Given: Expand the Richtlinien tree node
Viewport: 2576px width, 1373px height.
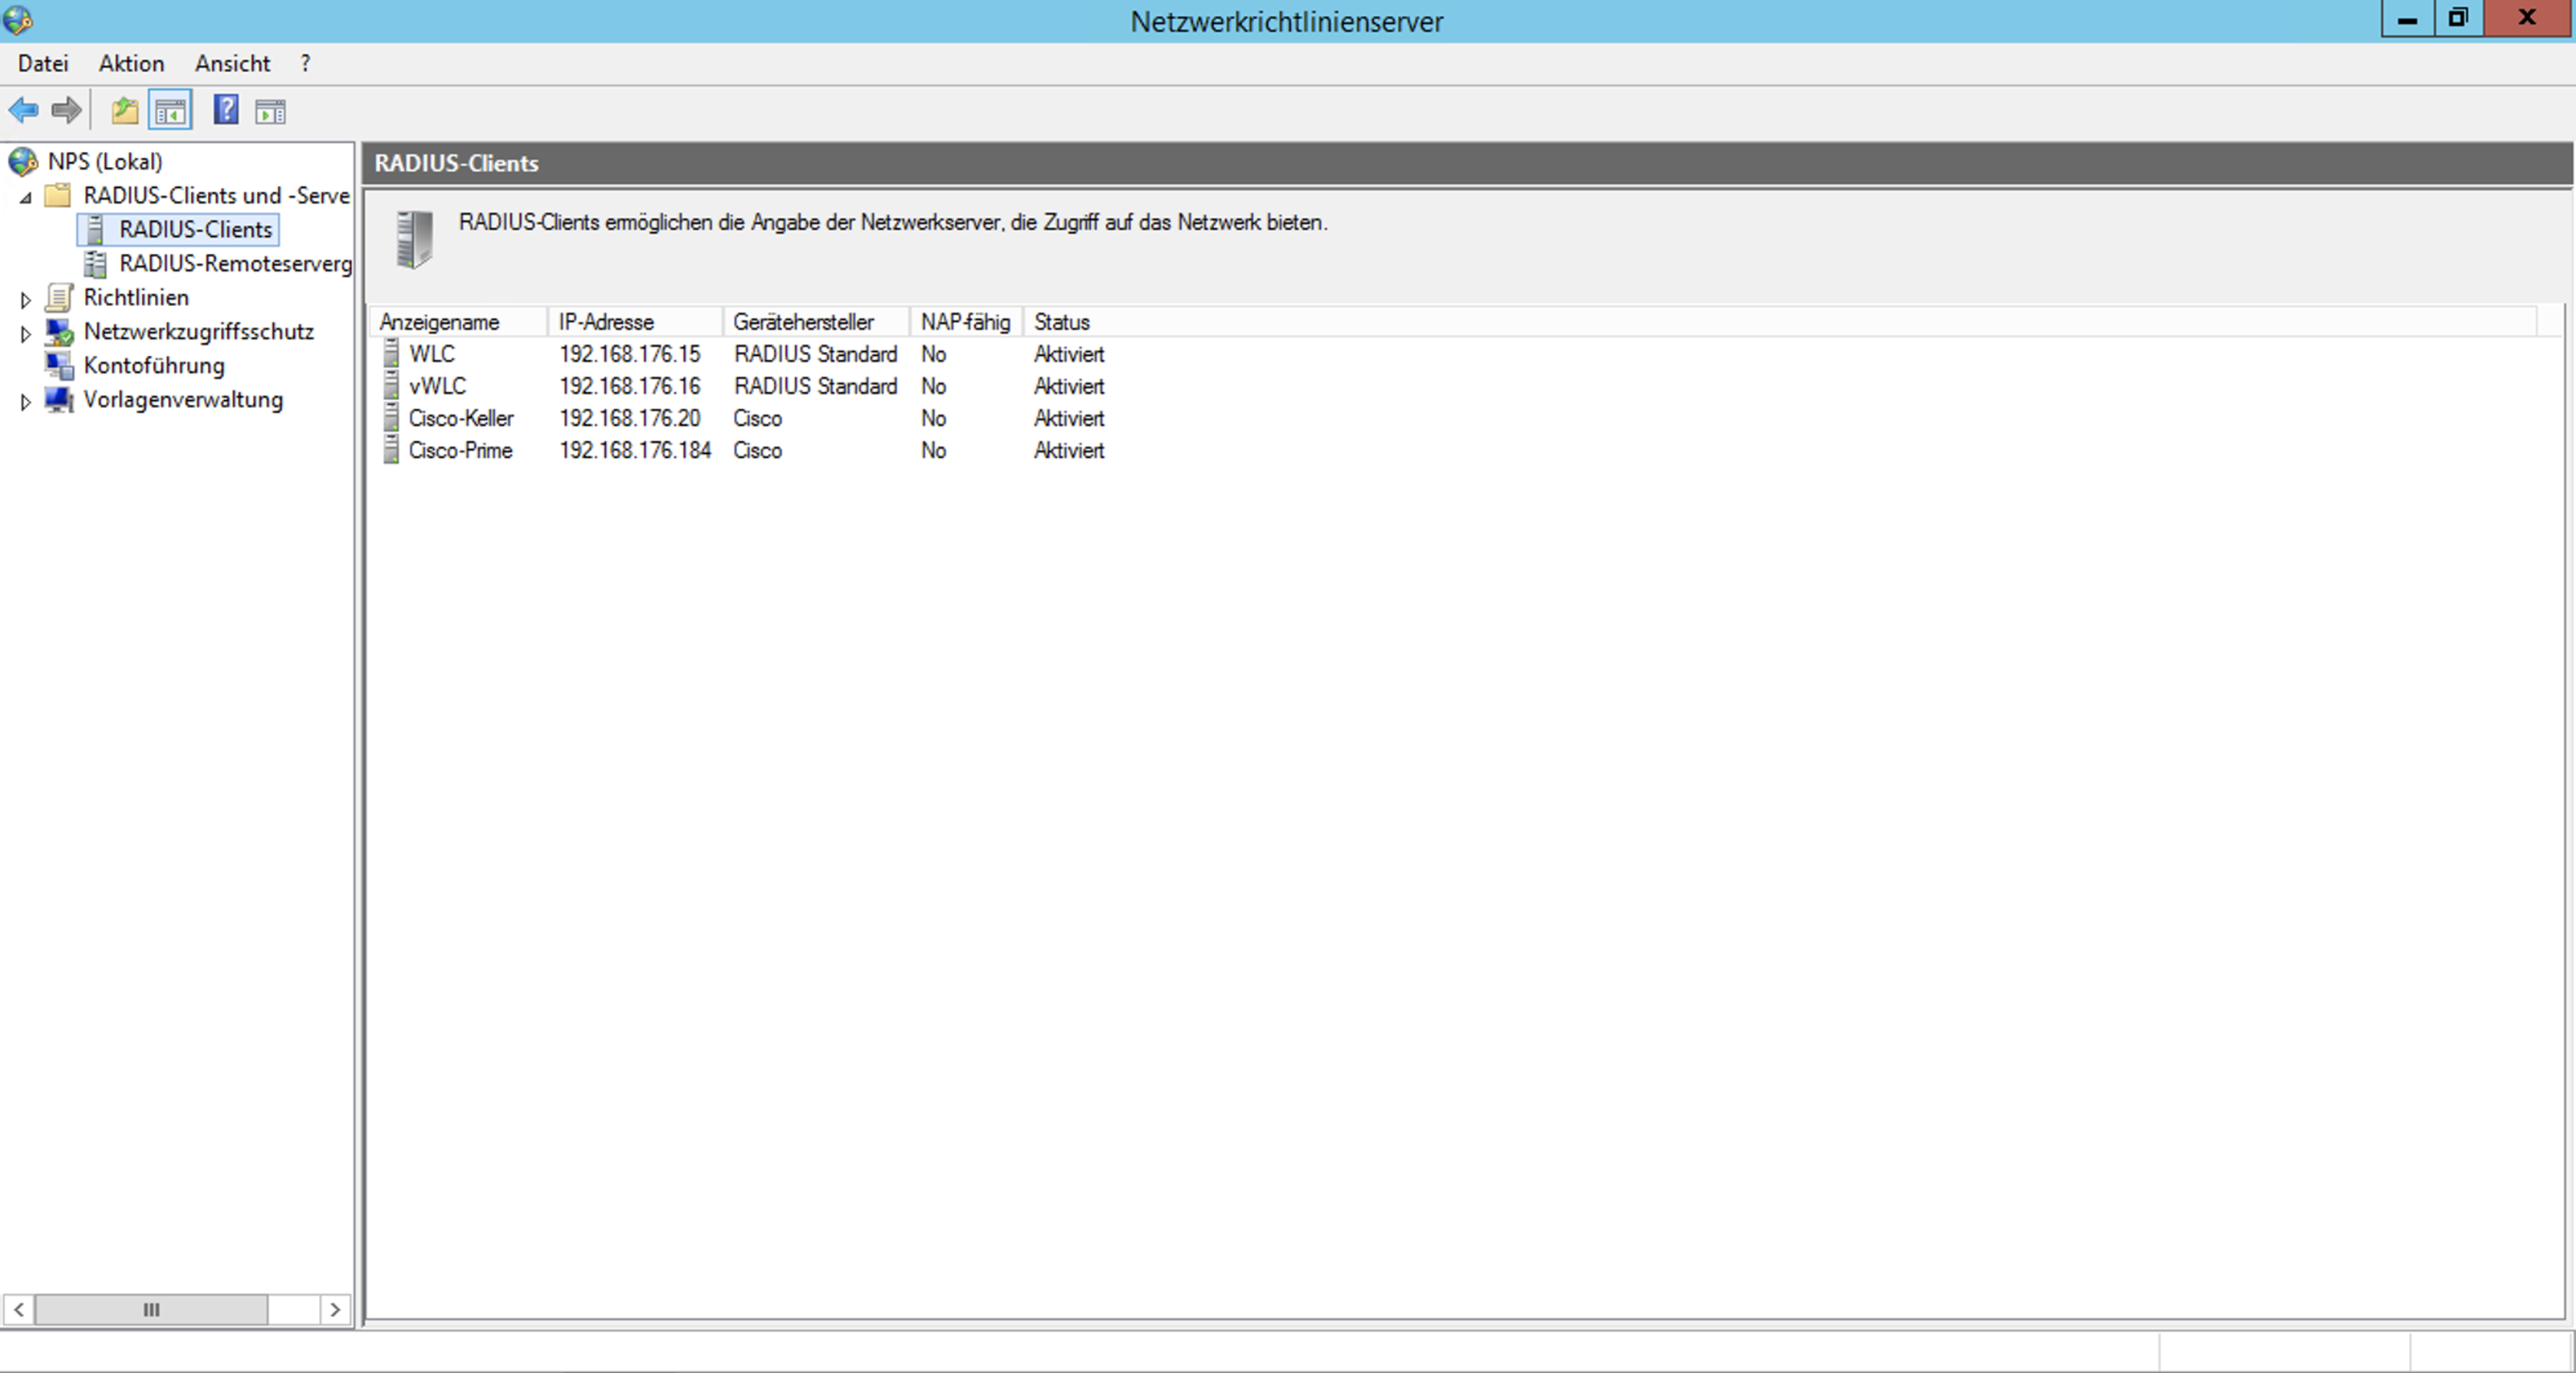Looking at the screenshot, I should pyautogui.click(x=26, y=299).
